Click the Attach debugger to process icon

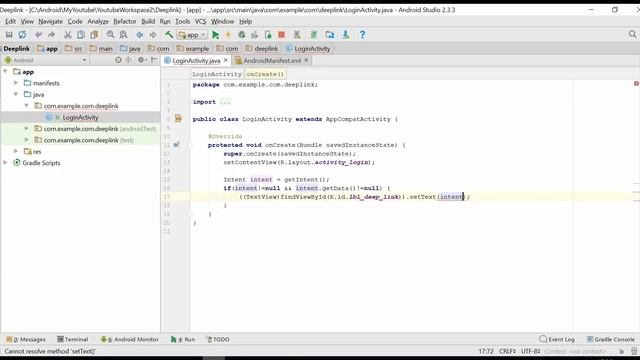[x=268, y=35]
